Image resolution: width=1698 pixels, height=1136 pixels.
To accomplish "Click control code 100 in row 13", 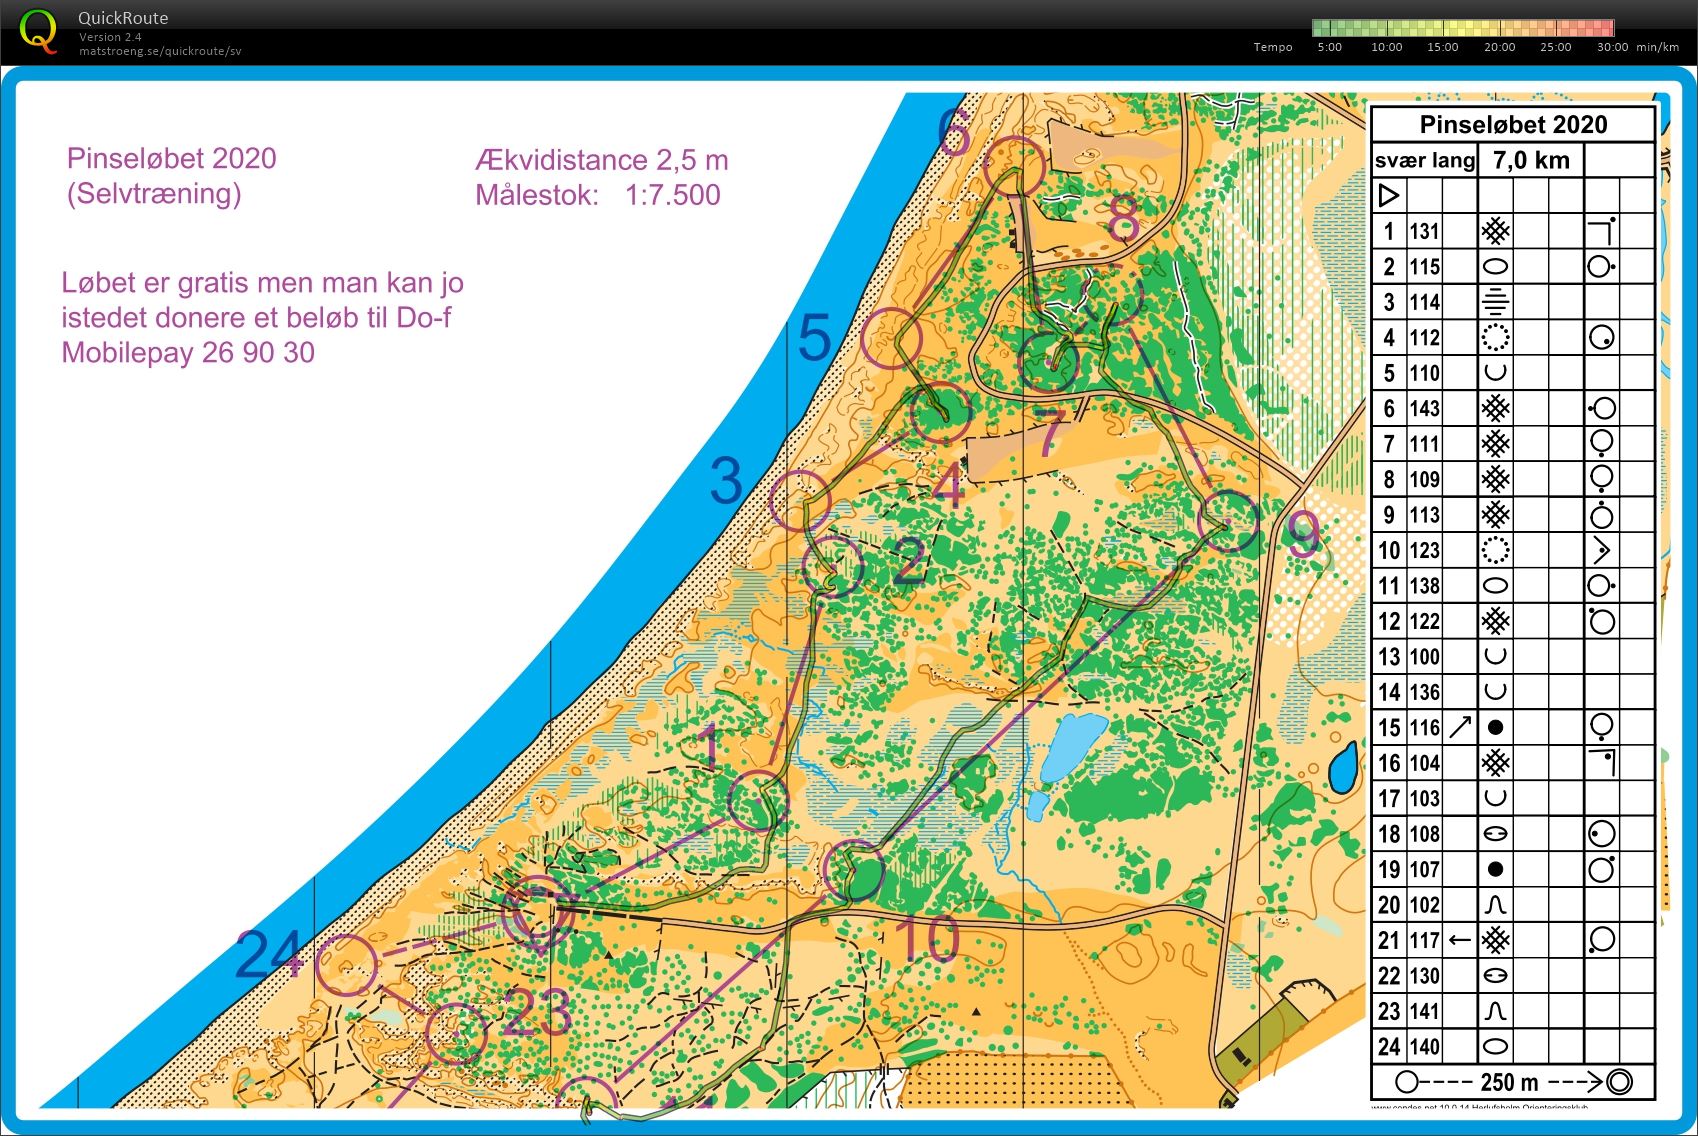I will tap(1425, 657).
